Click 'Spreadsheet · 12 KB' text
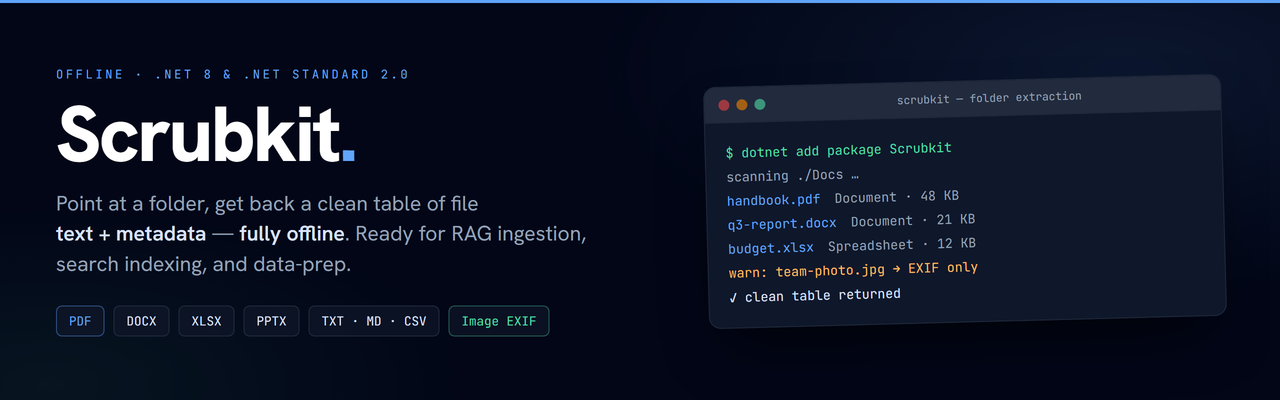The image size is (1280, 400). 902,244
